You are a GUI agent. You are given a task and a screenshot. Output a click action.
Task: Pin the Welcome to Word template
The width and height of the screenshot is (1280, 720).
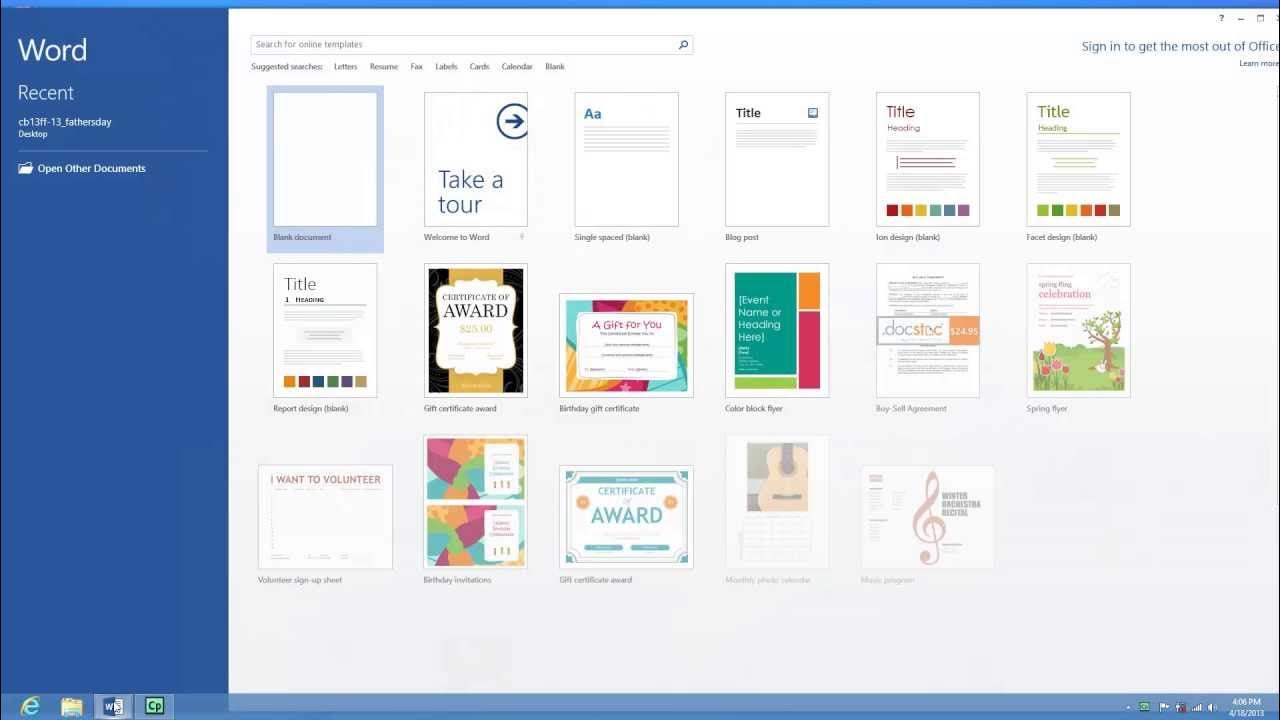point(522,237)
